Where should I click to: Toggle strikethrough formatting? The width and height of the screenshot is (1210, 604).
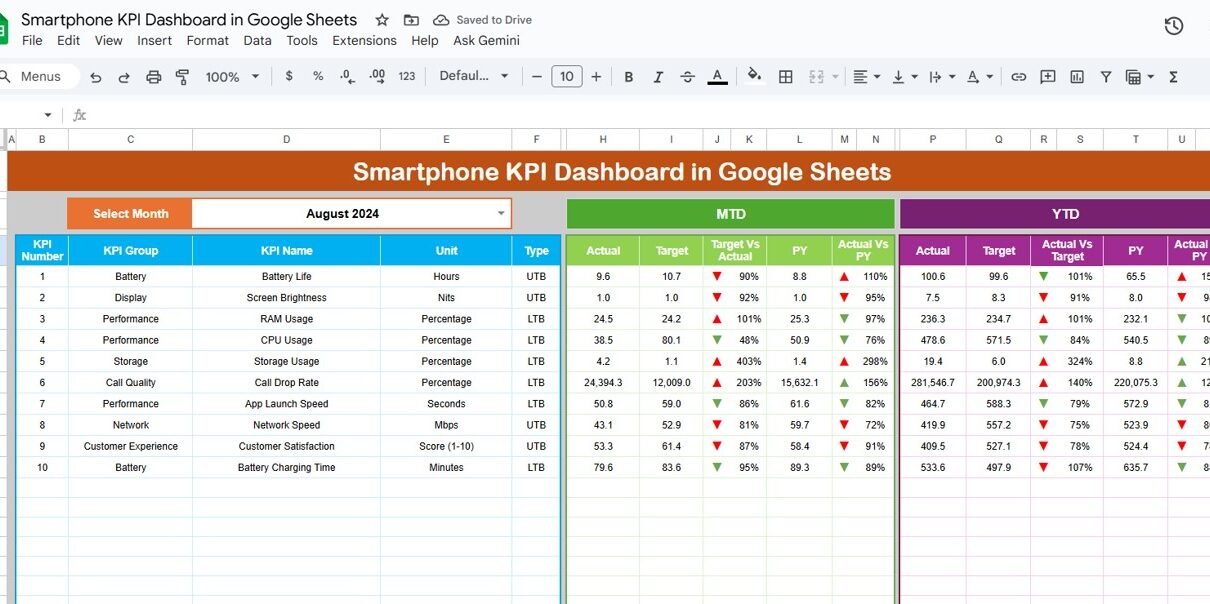pyautogui.click(x=688, y=77)
